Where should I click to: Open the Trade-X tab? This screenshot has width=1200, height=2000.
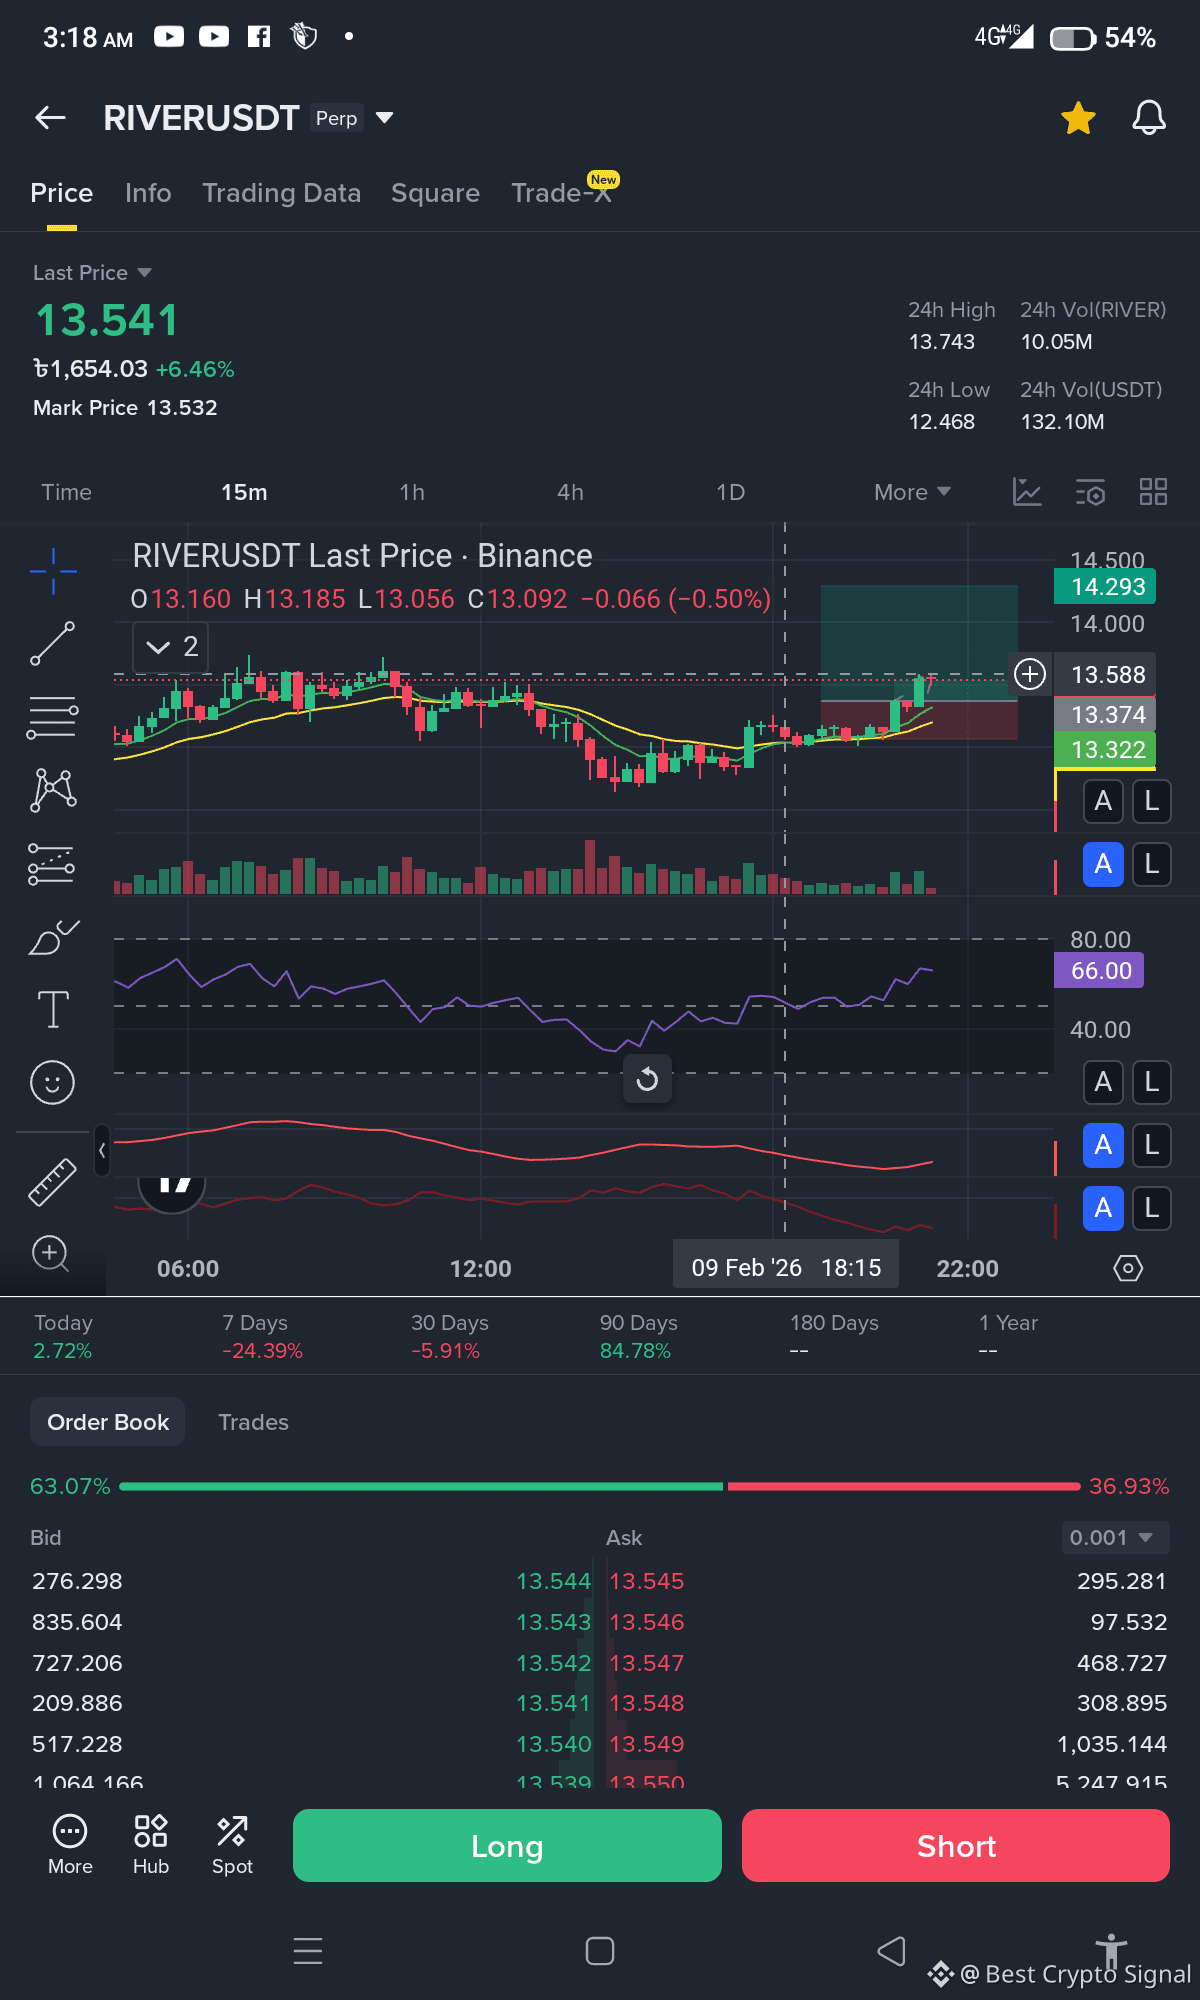(561, 193)
